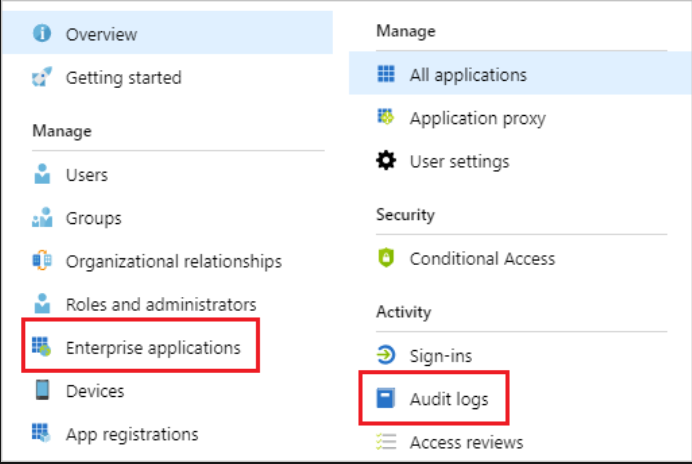Click the Sign-ins arrow icon
The image size is (692, 464).
click(x=386, y=355)
